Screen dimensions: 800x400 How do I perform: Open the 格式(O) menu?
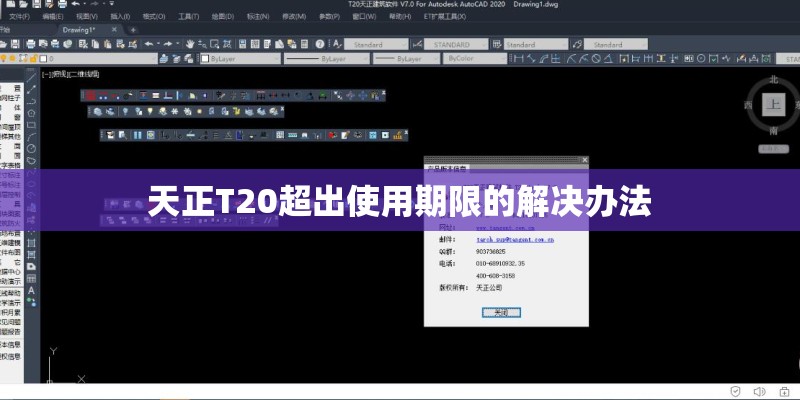click(154, 16)
